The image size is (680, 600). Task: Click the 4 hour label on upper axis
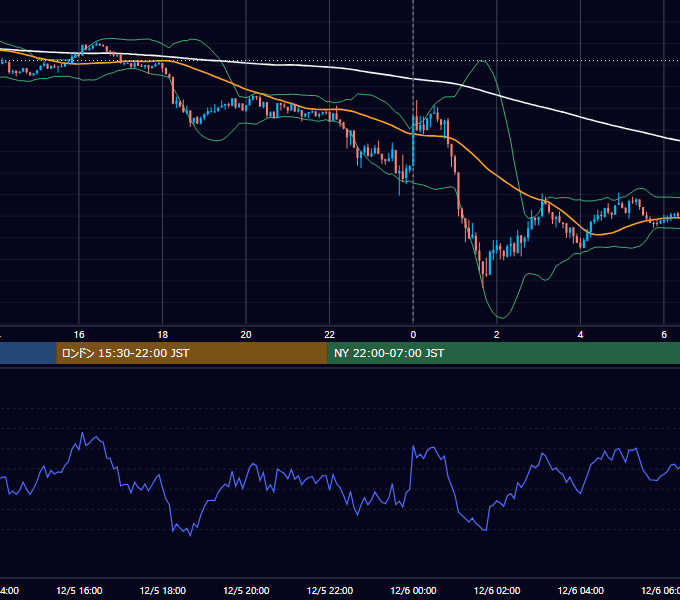[580, 335]
